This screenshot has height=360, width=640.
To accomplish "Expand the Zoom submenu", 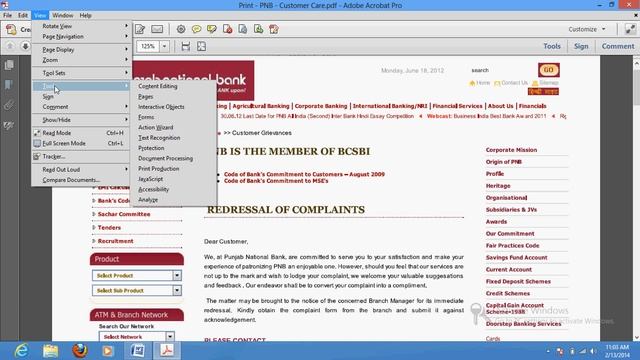I will [x=82, y=60].
